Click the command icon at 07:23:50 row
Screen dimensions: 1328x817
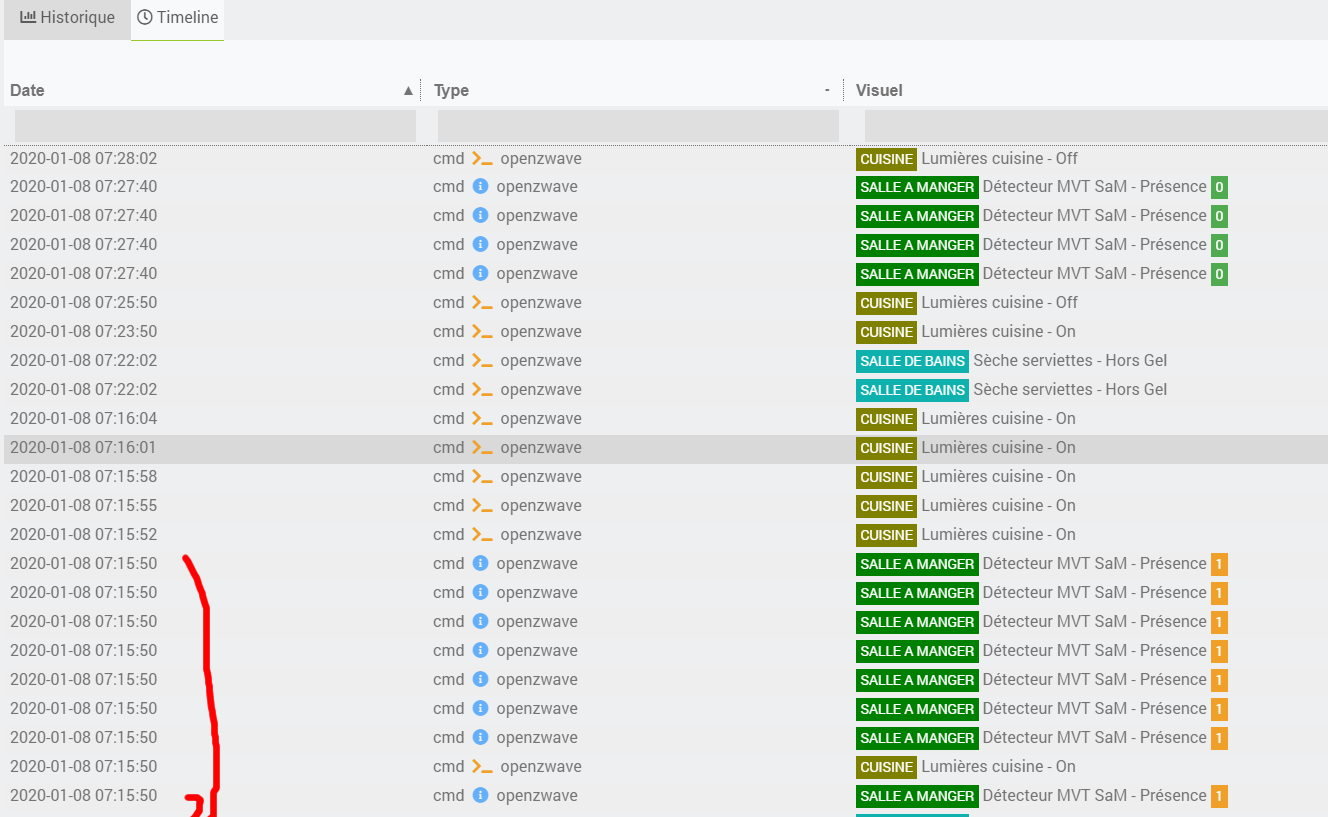[x=482, y=331]
